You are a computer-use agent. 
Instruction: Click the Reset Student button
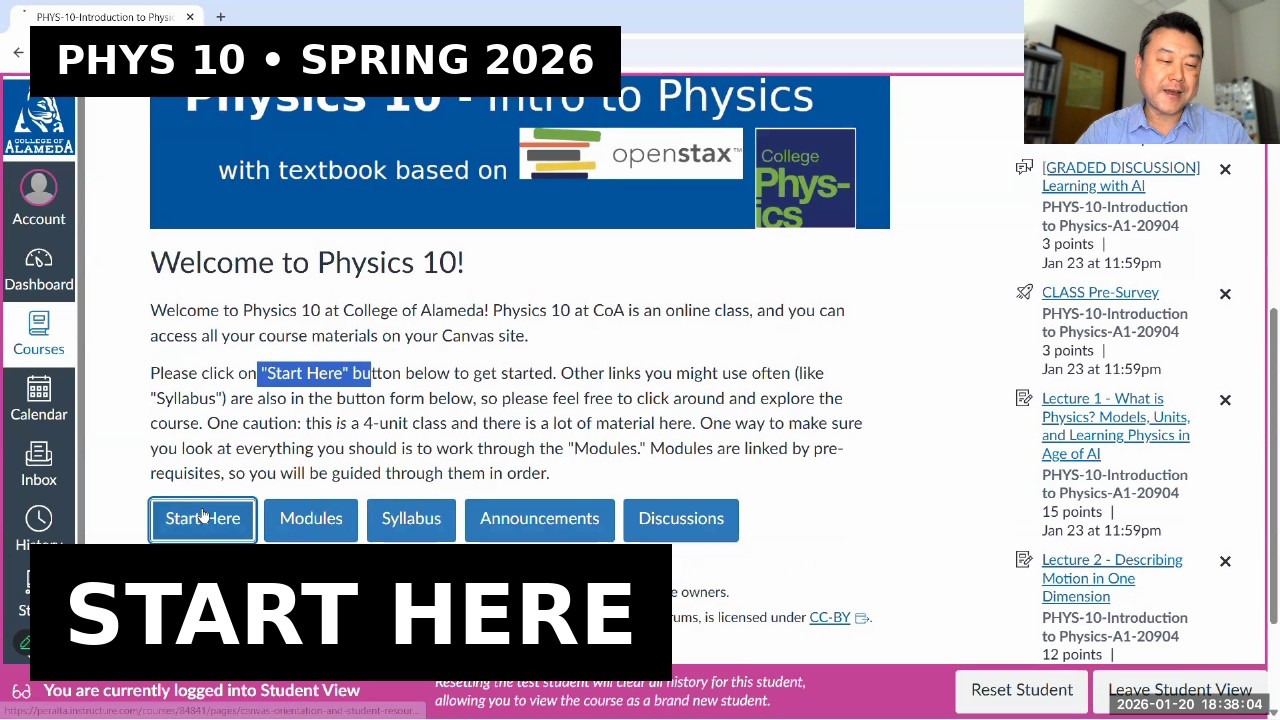1022,690
